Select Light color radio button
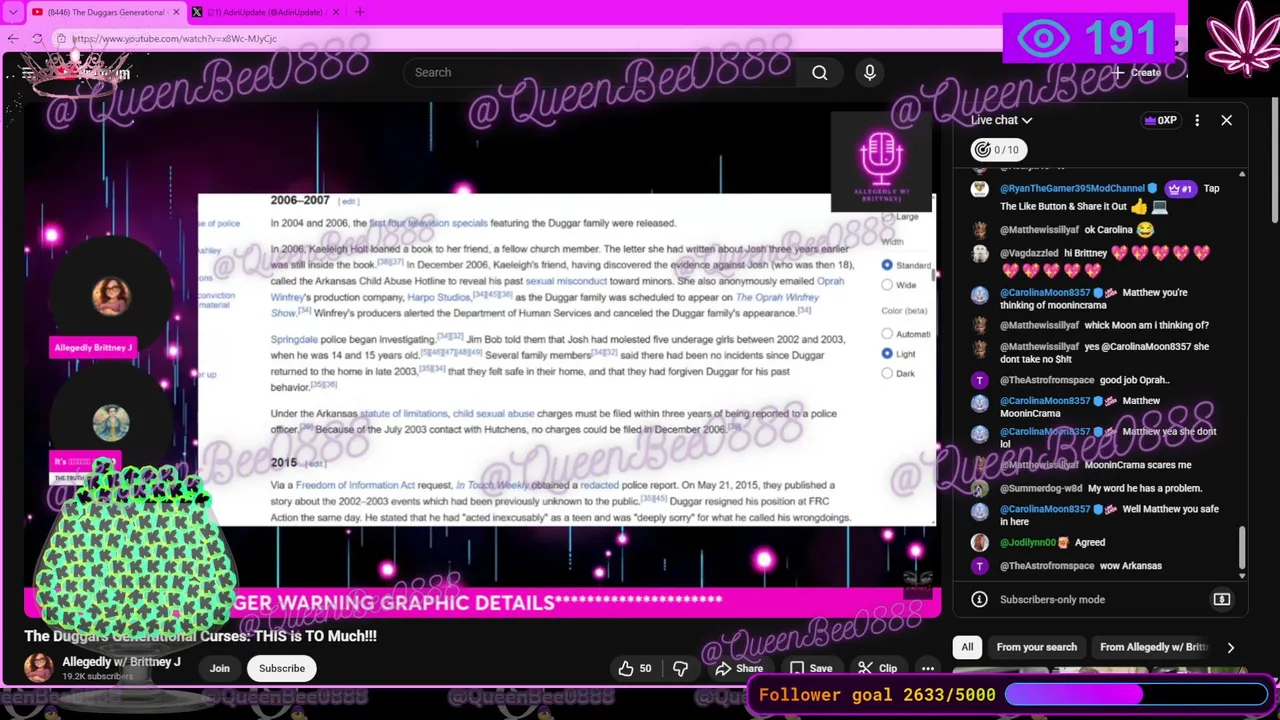This screenshot has width=1280, height=720. [887, 354]
